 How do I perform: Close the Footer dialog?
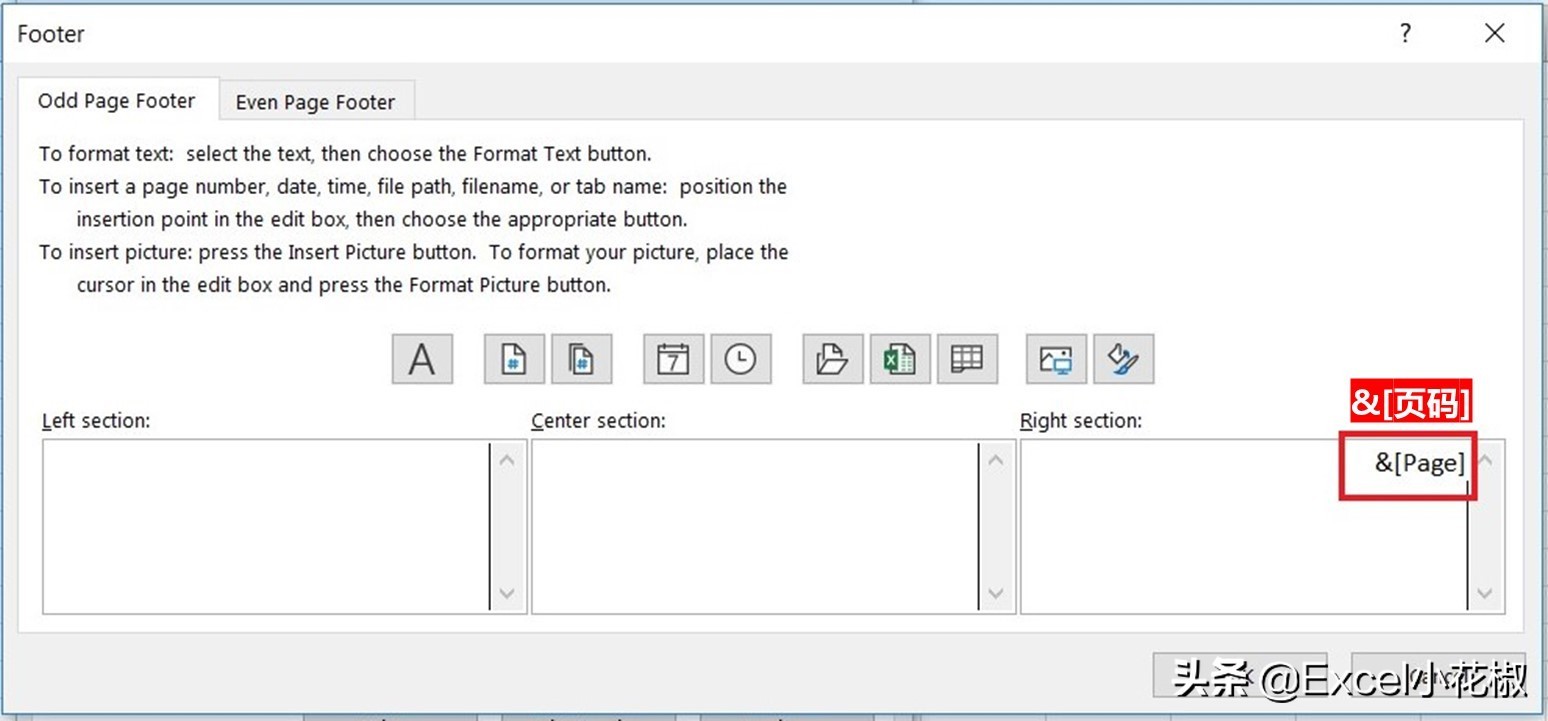pyautogui.click(x=1495, y=34)
